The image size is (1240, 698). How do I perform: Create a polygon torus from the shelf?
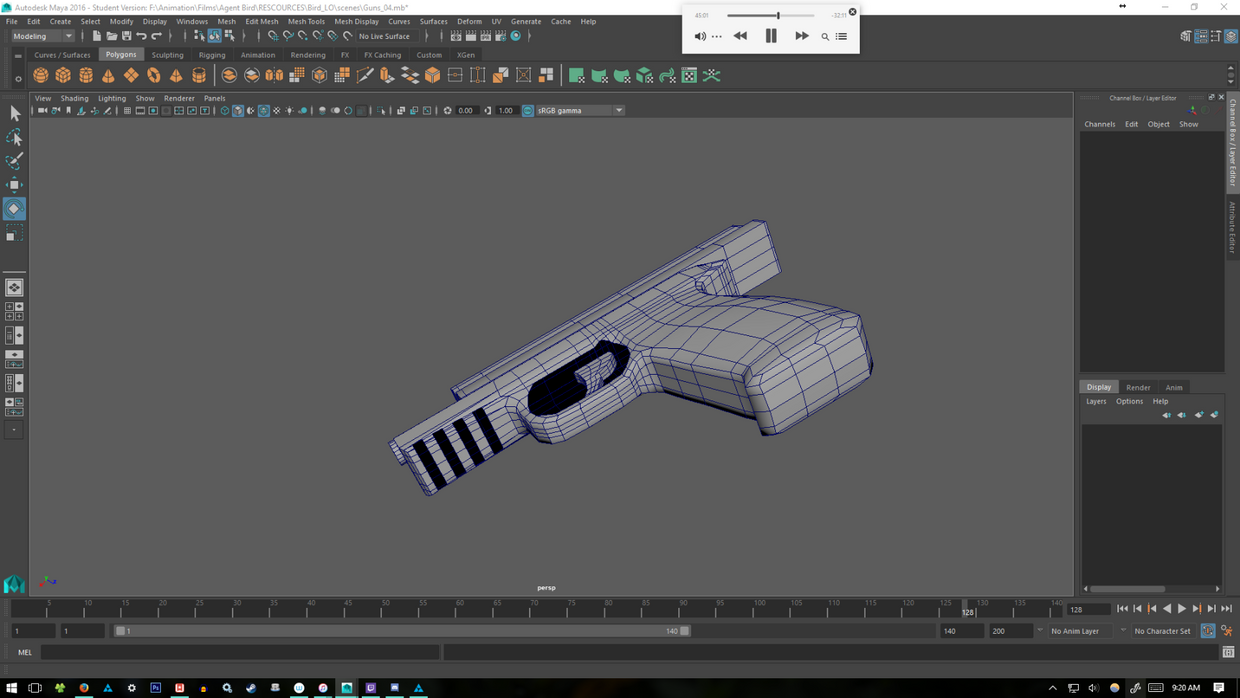coord(153,76)
